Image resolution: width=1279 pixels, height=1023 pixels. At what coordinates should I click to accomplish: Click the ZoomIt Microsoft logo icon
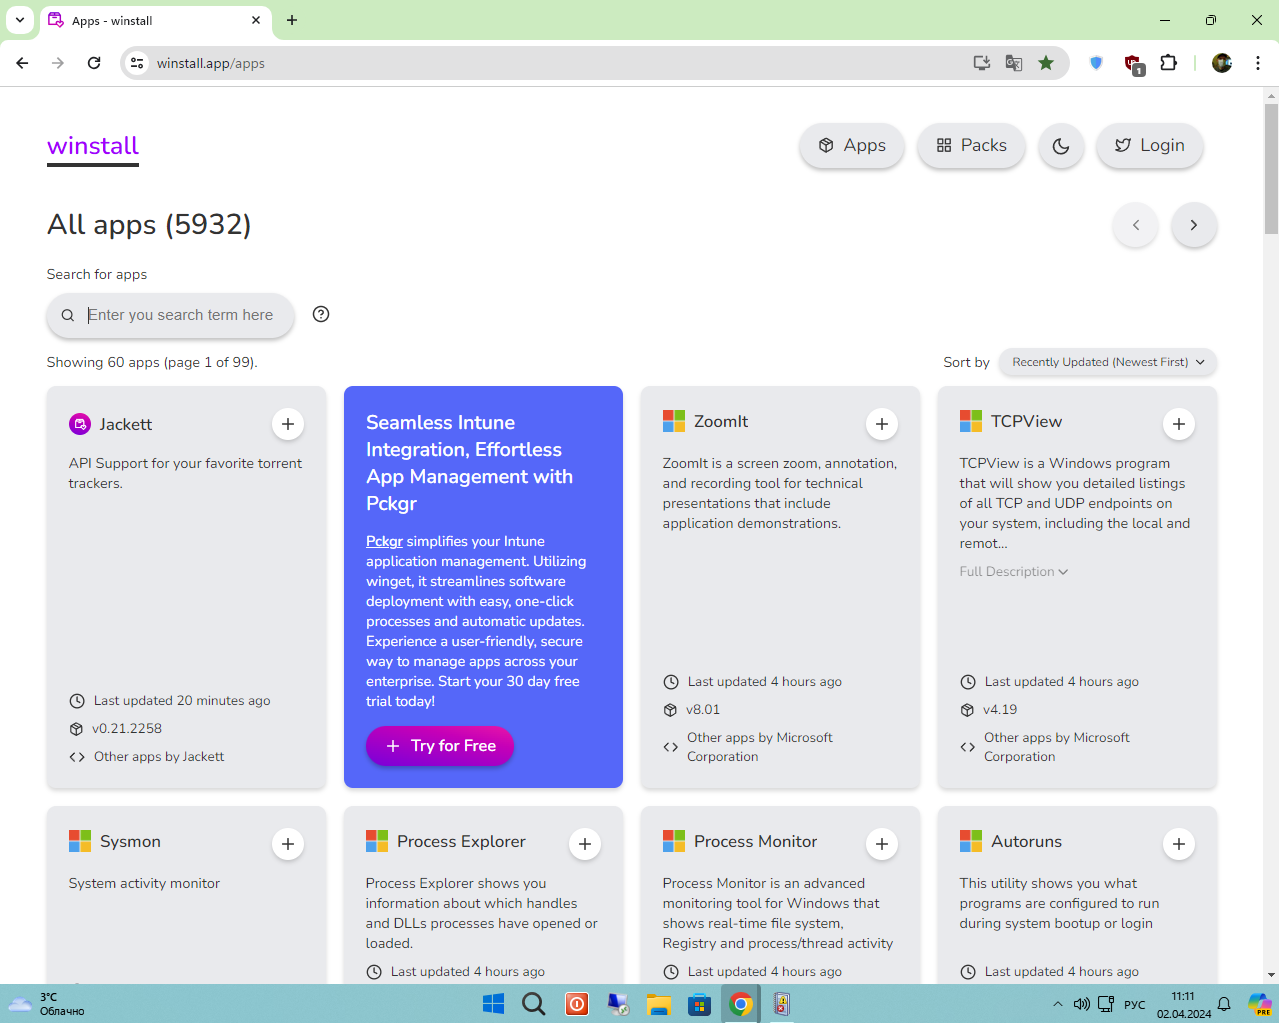tap(674, 421)
